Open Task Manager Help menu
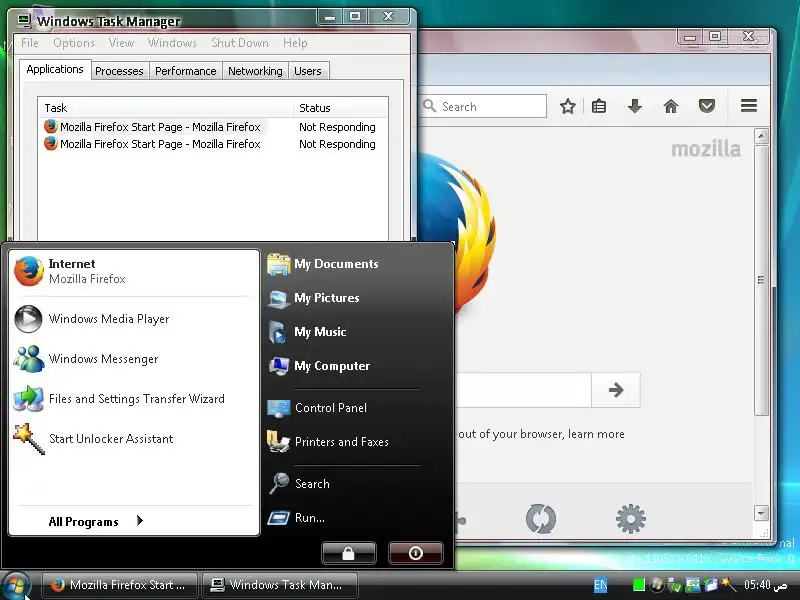The width and height of the screenshot is (800, 600). click(295, 43)
